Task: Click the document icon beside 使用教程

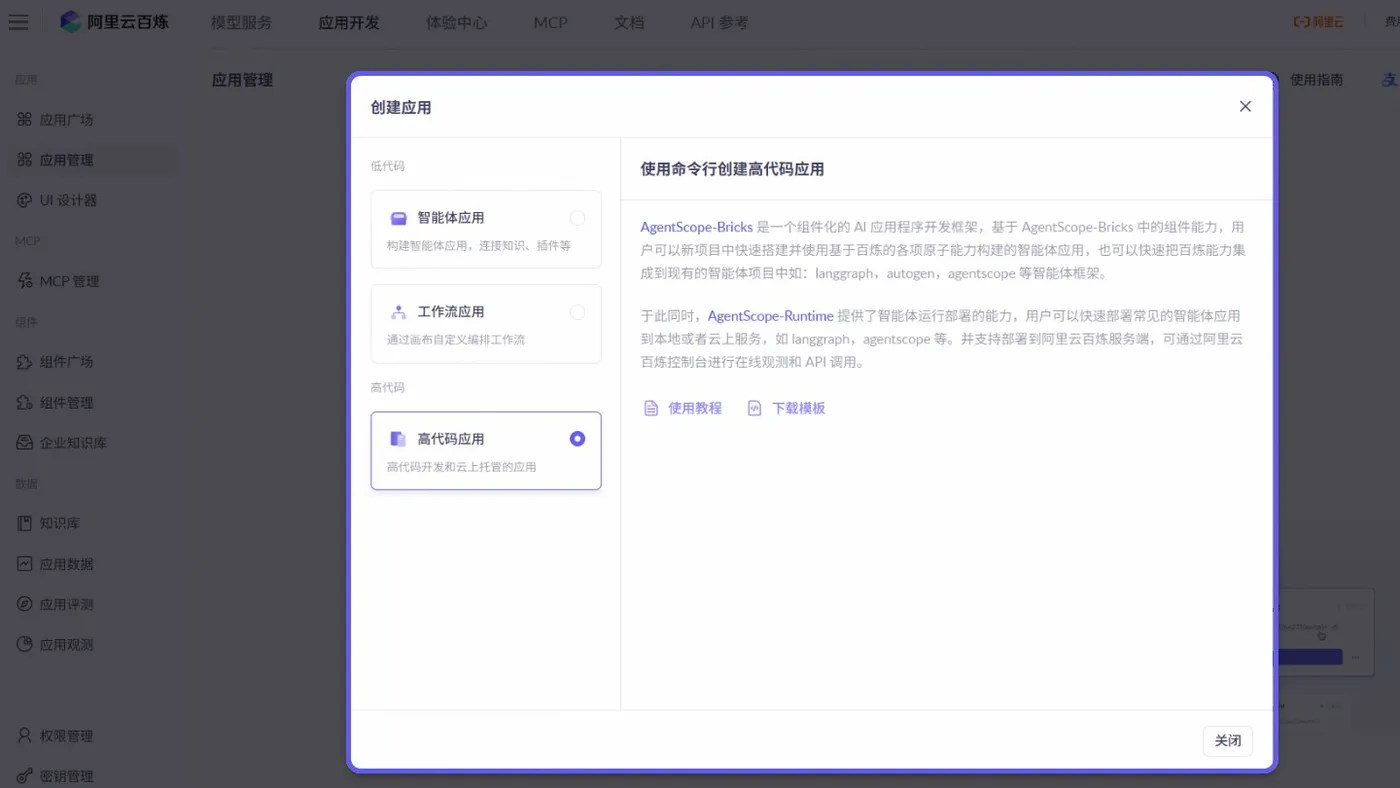Action: (651, 408)
